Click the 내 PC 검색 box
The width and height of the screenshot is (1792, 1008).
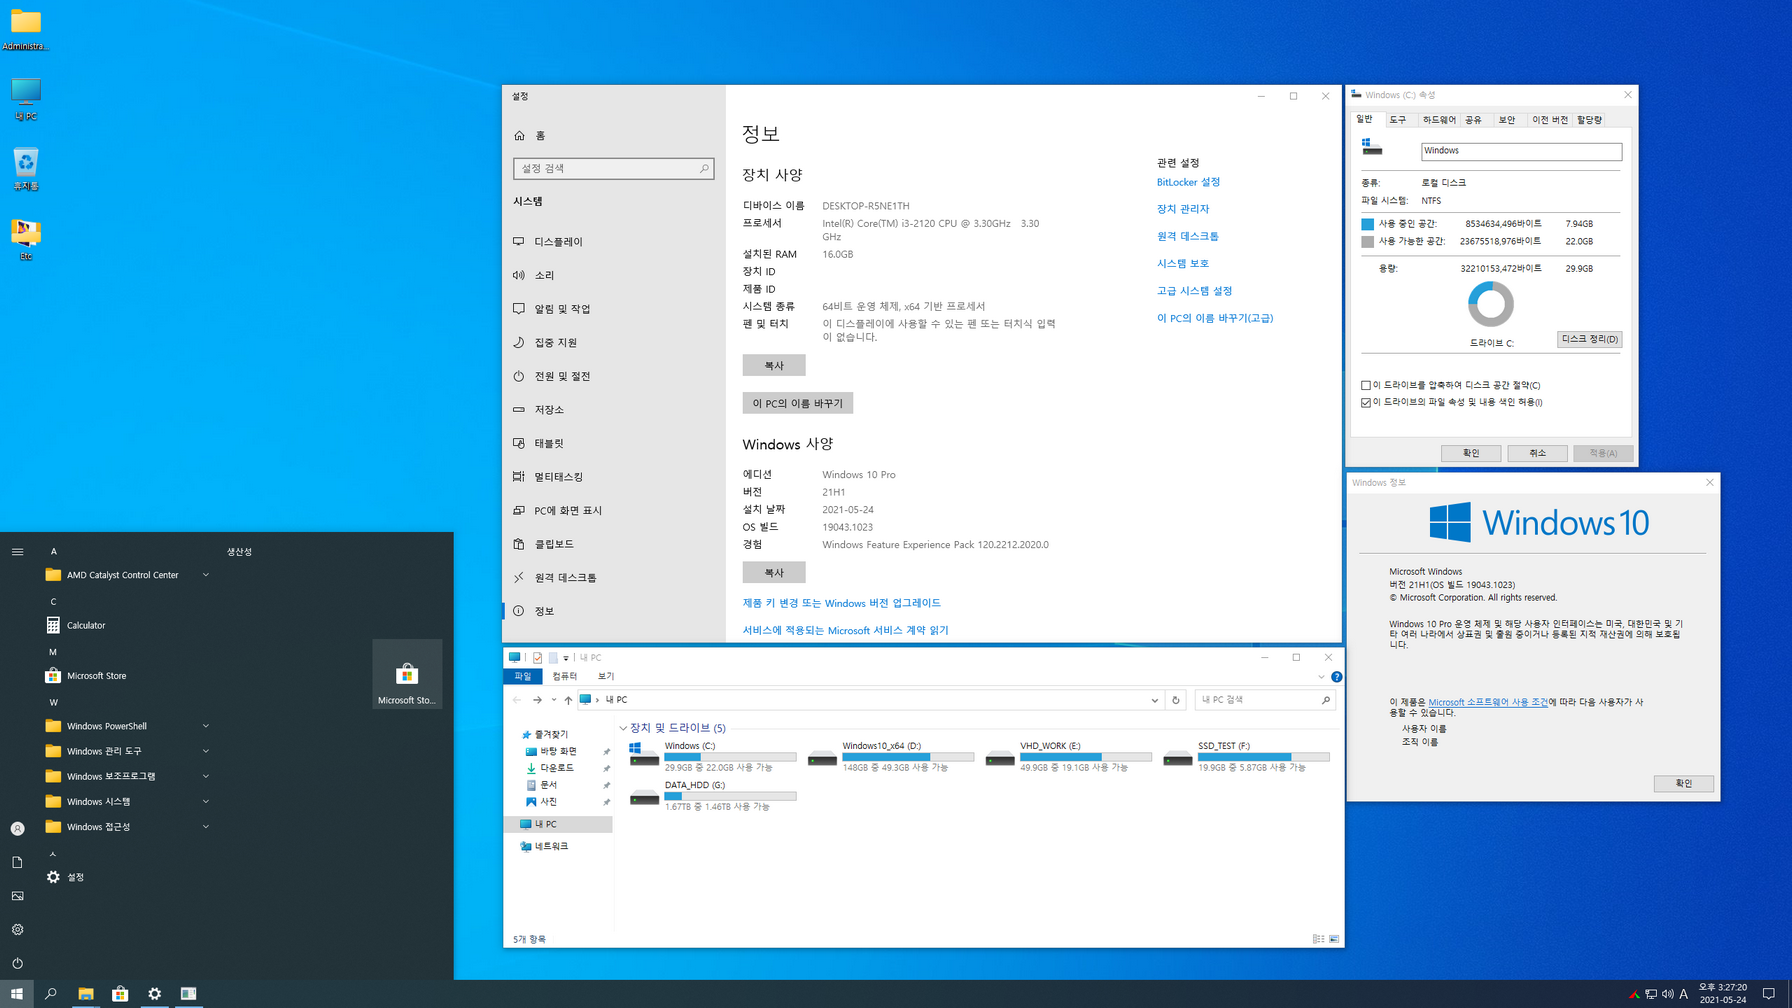point(1265,700)
